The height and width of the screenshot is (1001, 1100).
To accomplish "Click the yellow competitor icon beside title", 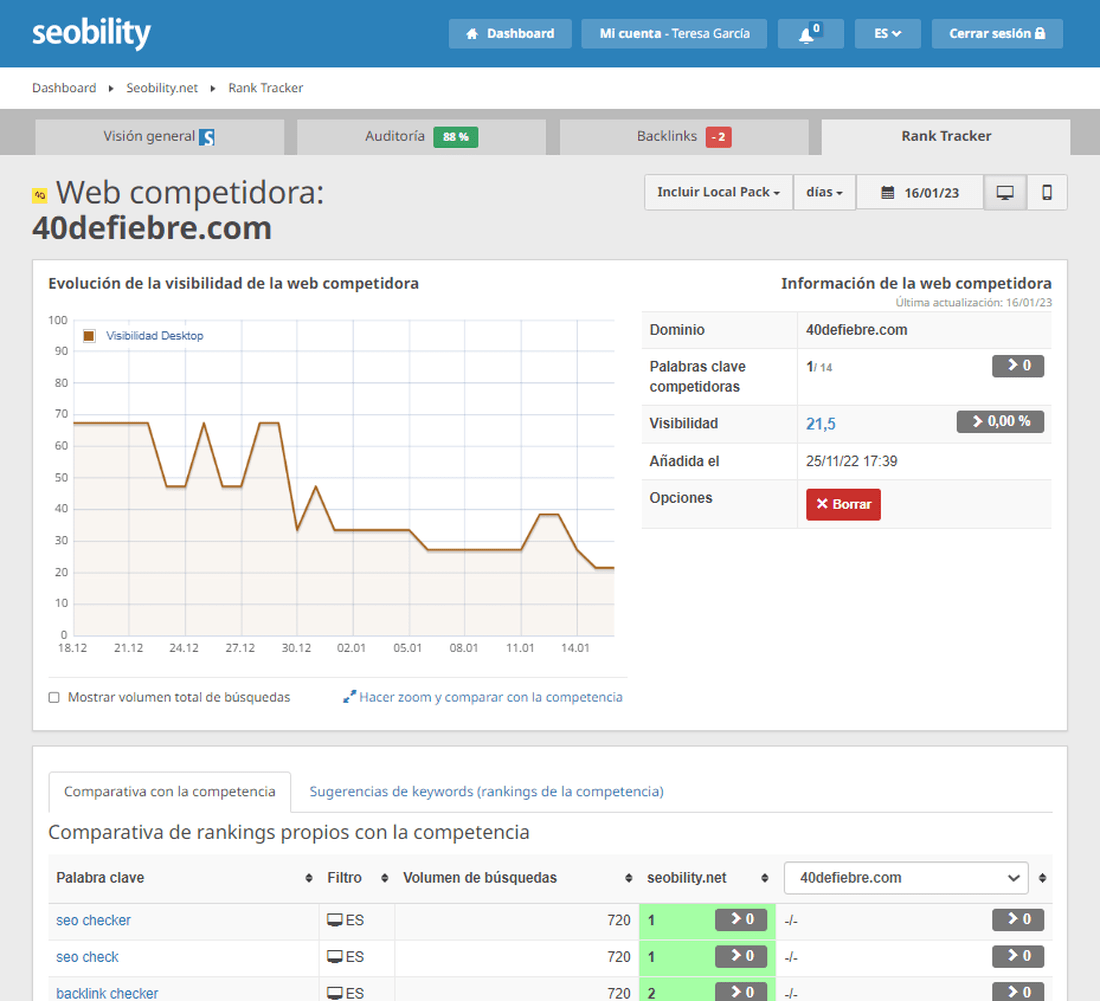I will point(40,195).
